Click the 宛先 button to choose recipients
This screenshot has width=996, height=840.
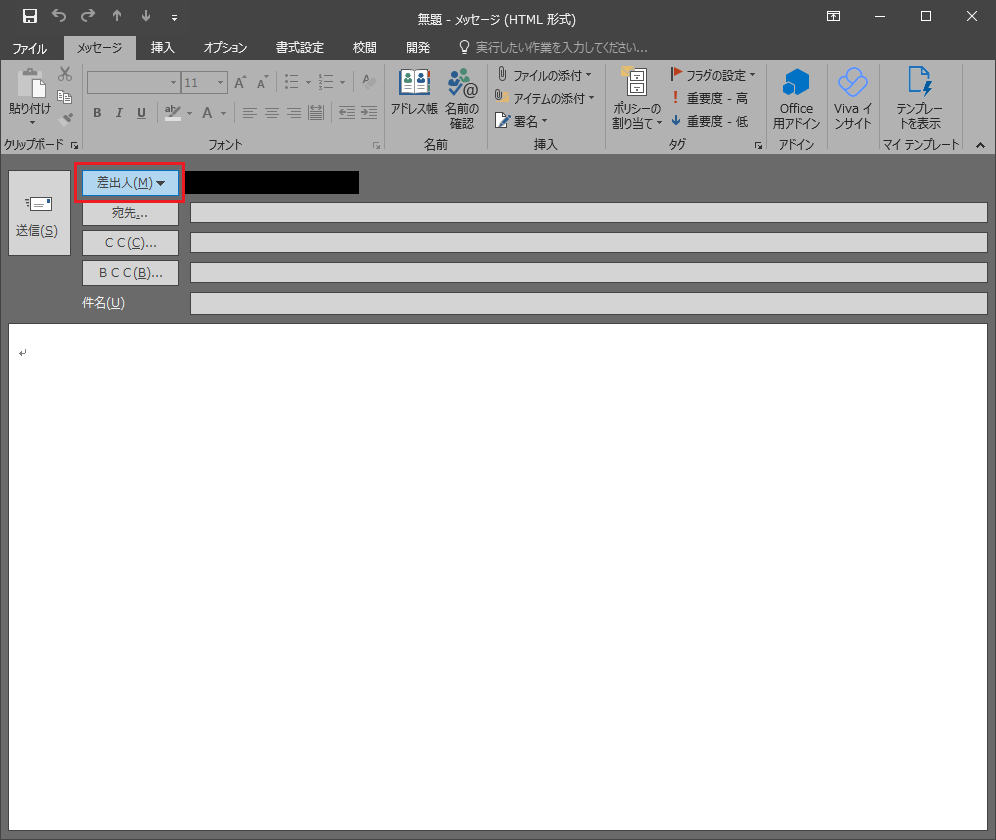[130, 213]
